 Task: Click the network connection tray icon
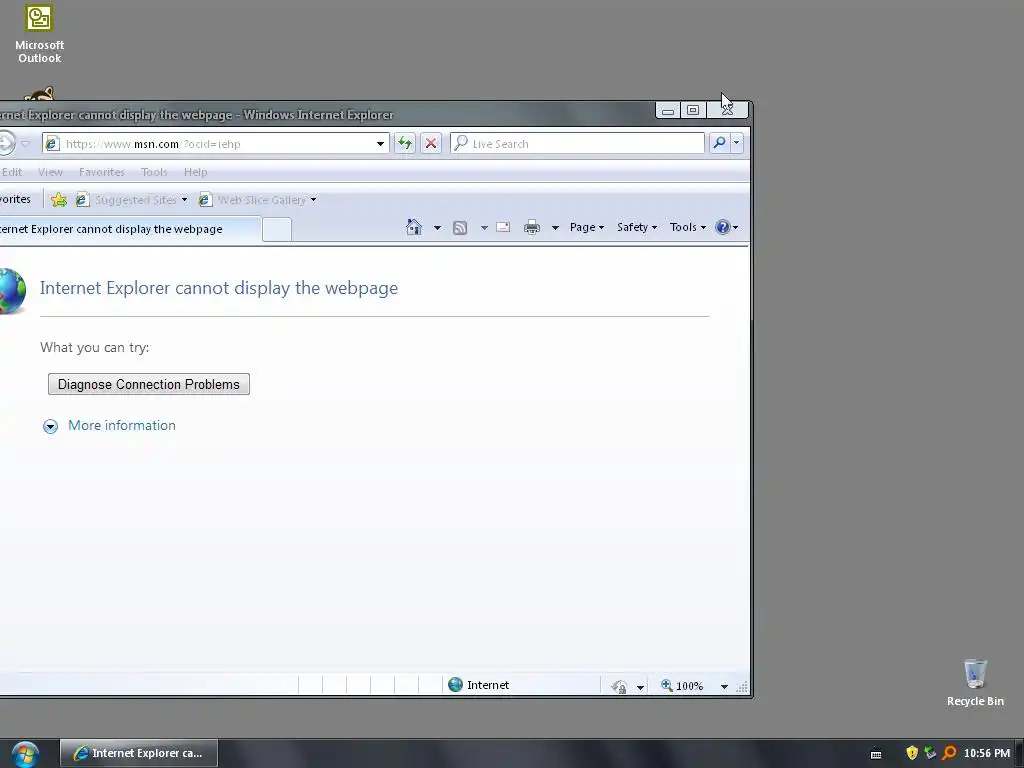click(x=930, y=753)
